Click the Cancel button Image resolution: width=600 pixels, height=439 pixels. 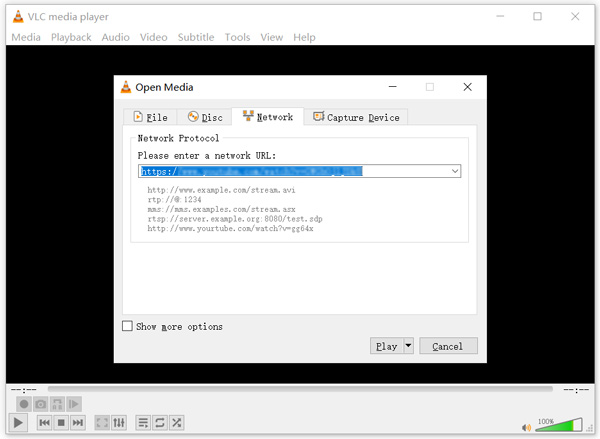point(448,346)
